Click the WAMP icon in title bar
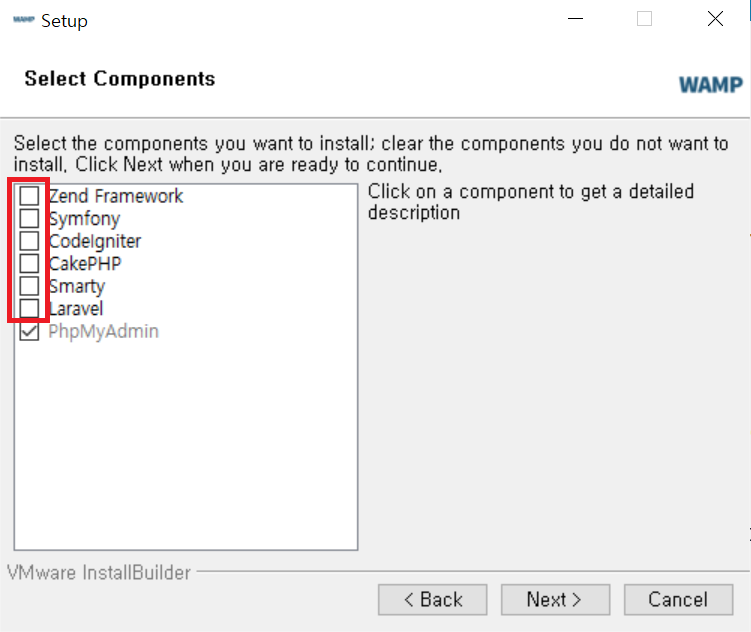This screenshot has height=632, width=751. click(23, 20)
